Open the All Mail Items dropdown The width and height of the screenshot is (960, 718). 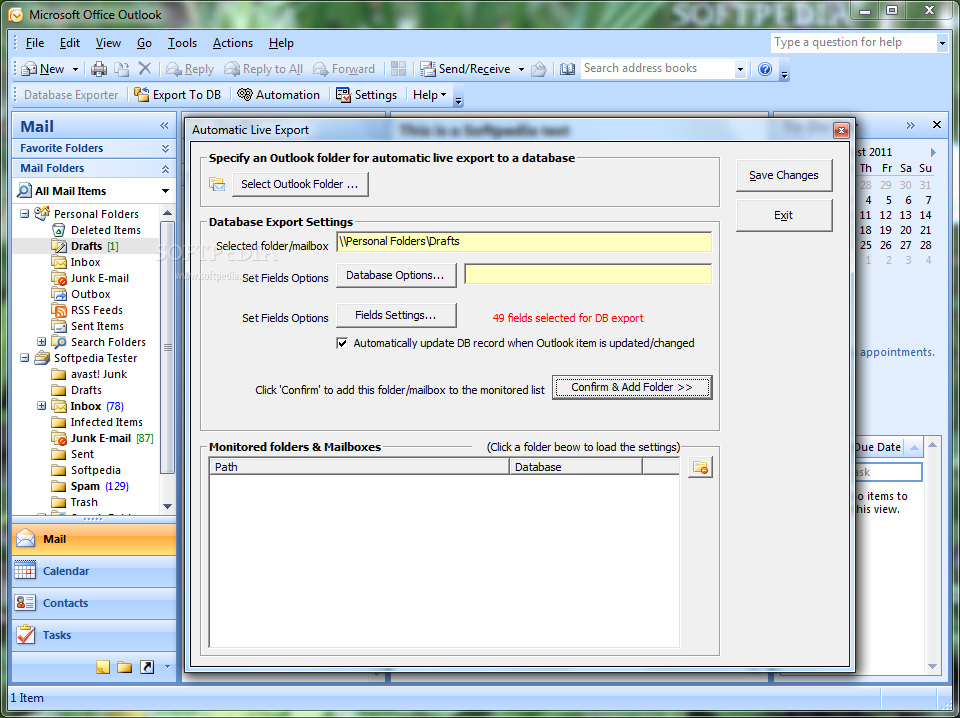(x=165, y=191)
